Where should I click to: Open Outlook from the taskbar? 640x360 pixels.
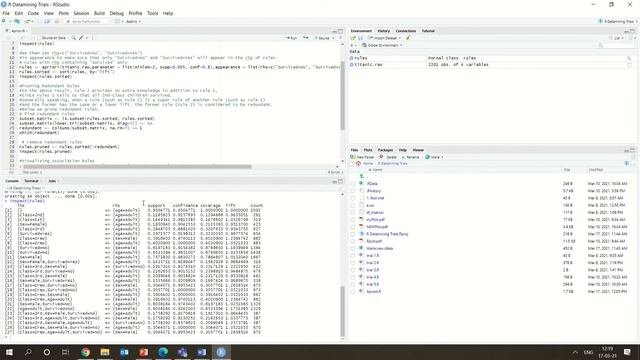click(x=124, y=352)
